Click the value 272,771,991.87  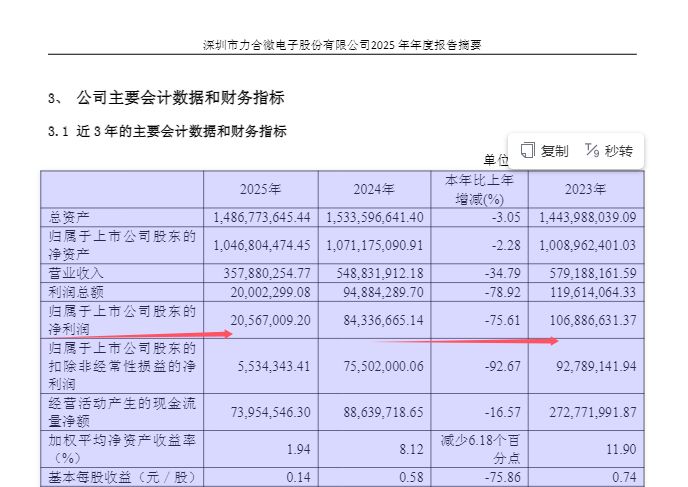[x=593, y=412]
